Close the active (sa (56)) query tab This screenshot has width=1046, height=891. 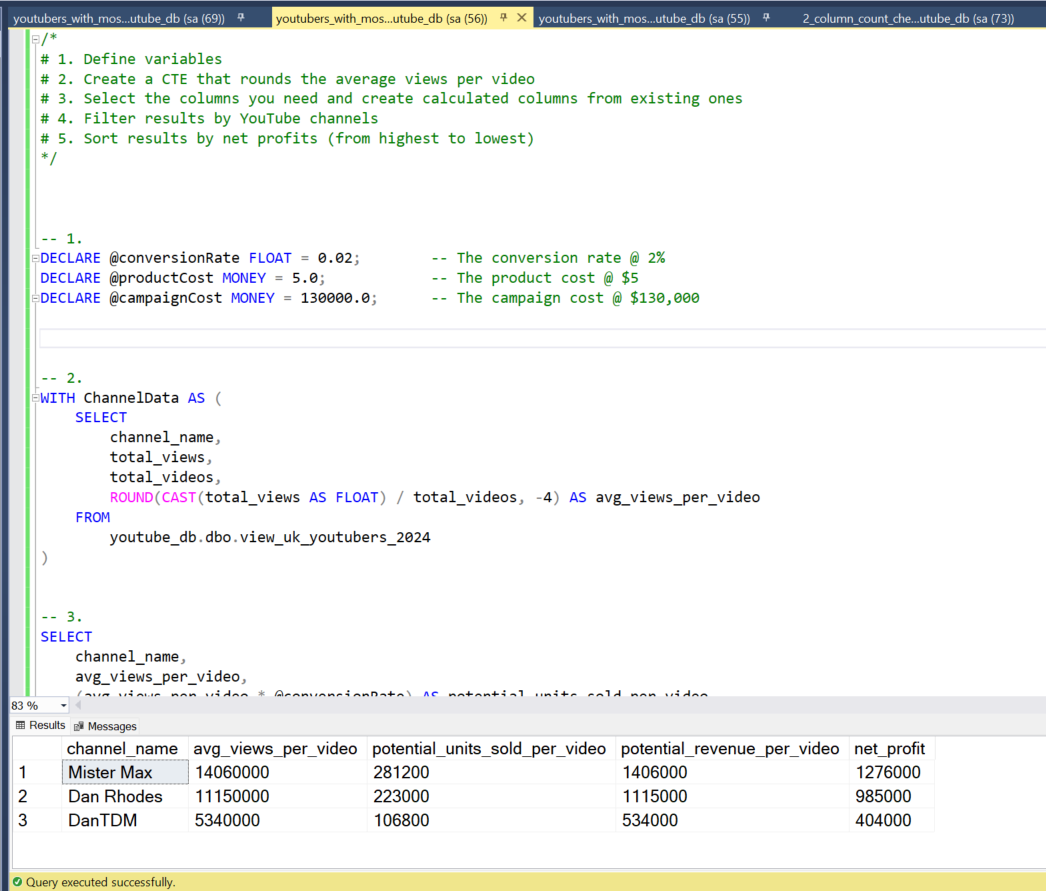pyautogui.click(x=521, y=18)
